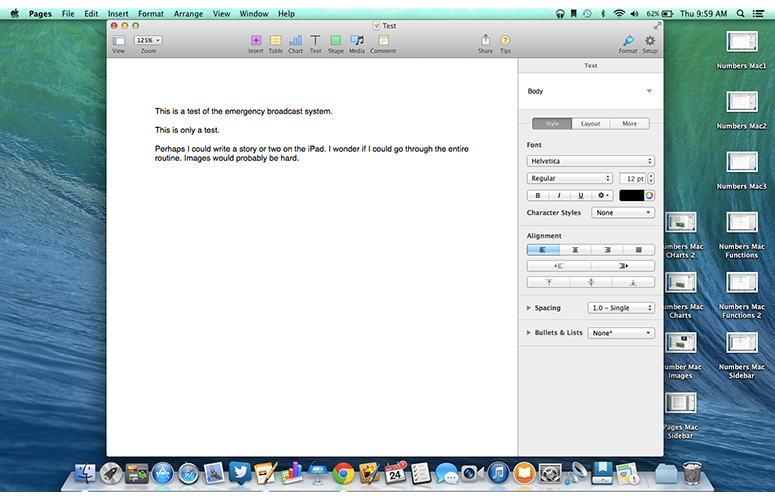The height and width of the screenshot is (500, 775).
Task: Add a Comment using toolbar icon
Action: click(x=383, y=41)
